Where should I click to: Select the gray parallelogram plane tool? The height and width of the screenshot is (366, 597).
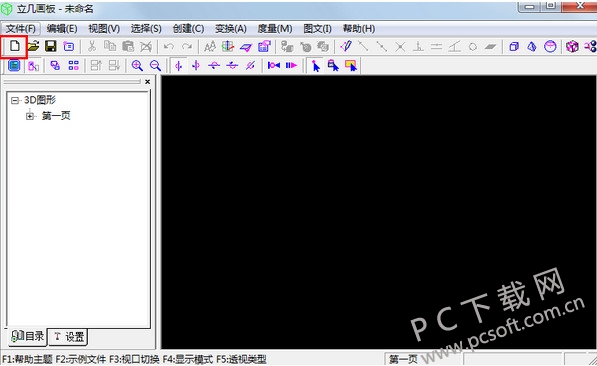pos(490,46)
